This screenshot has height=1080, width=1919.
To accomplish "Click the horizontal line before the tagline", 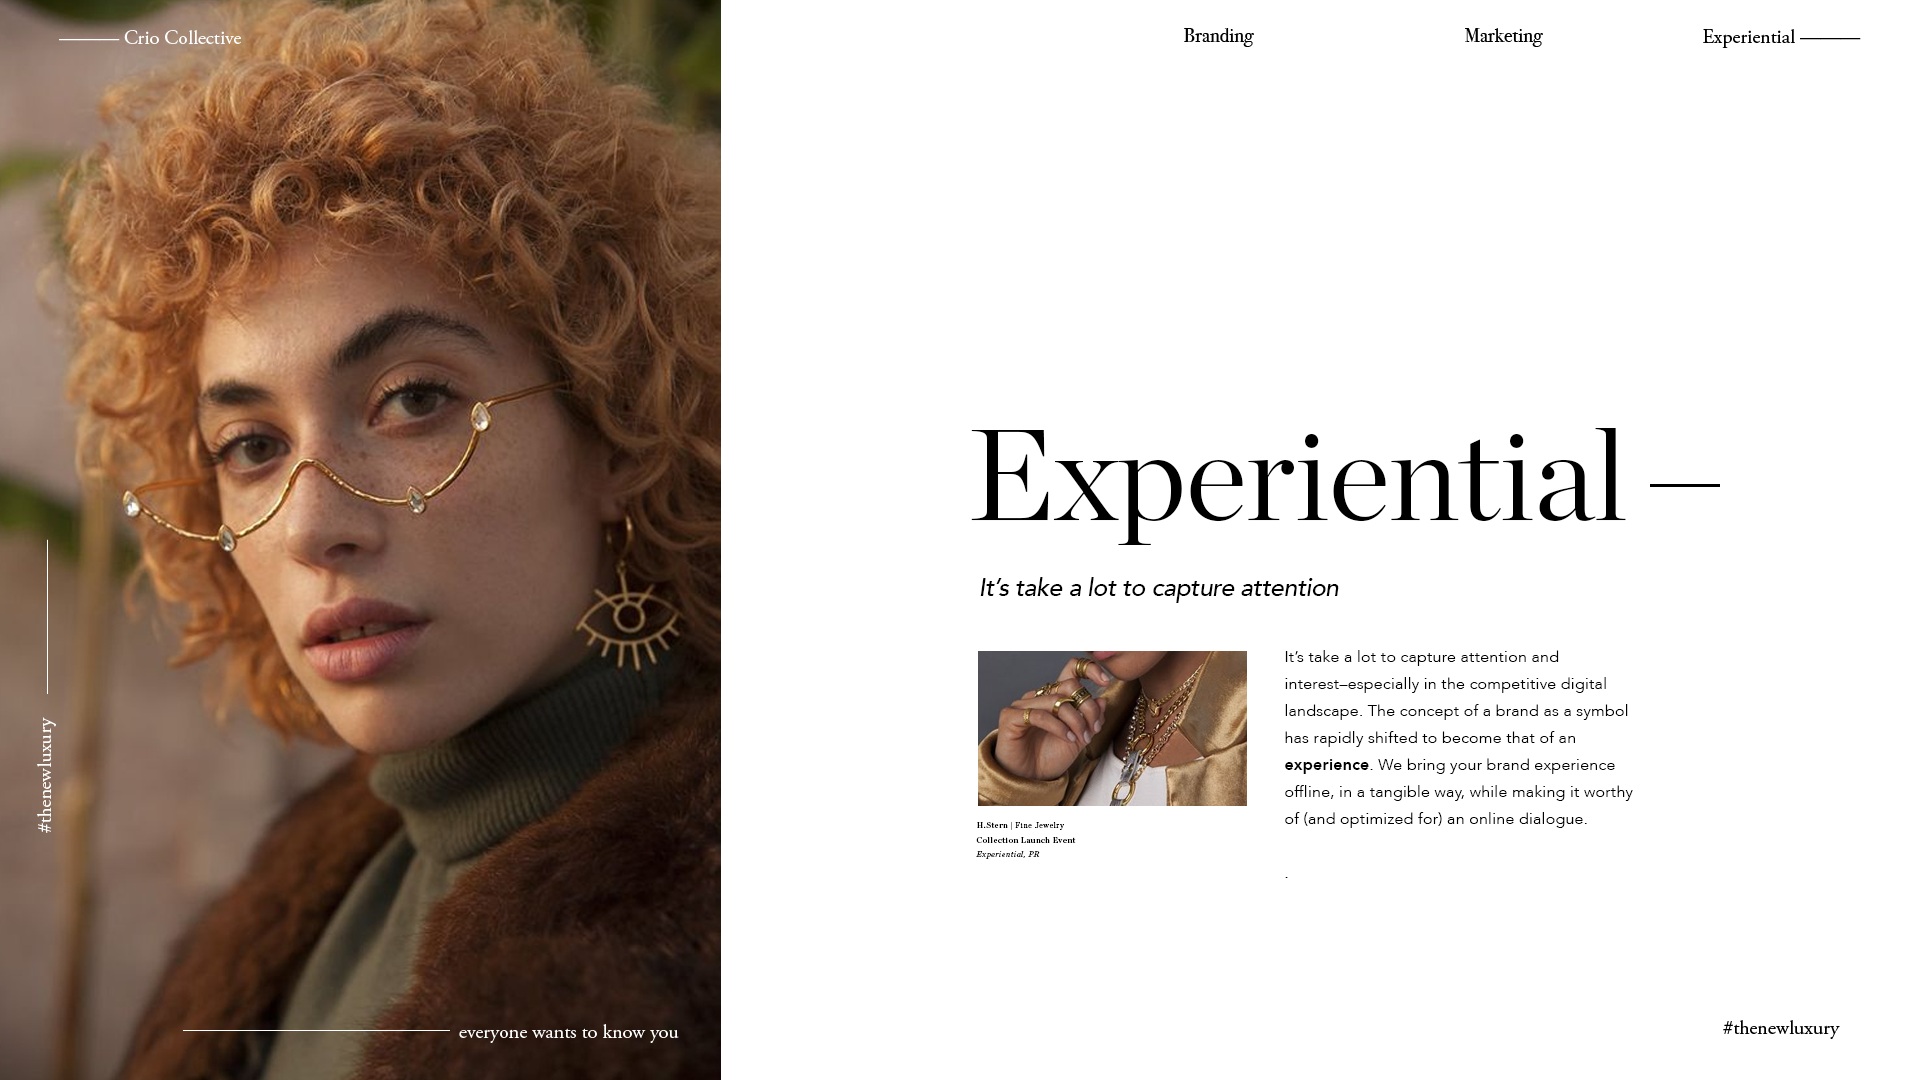I will [x=316, y=1030].
